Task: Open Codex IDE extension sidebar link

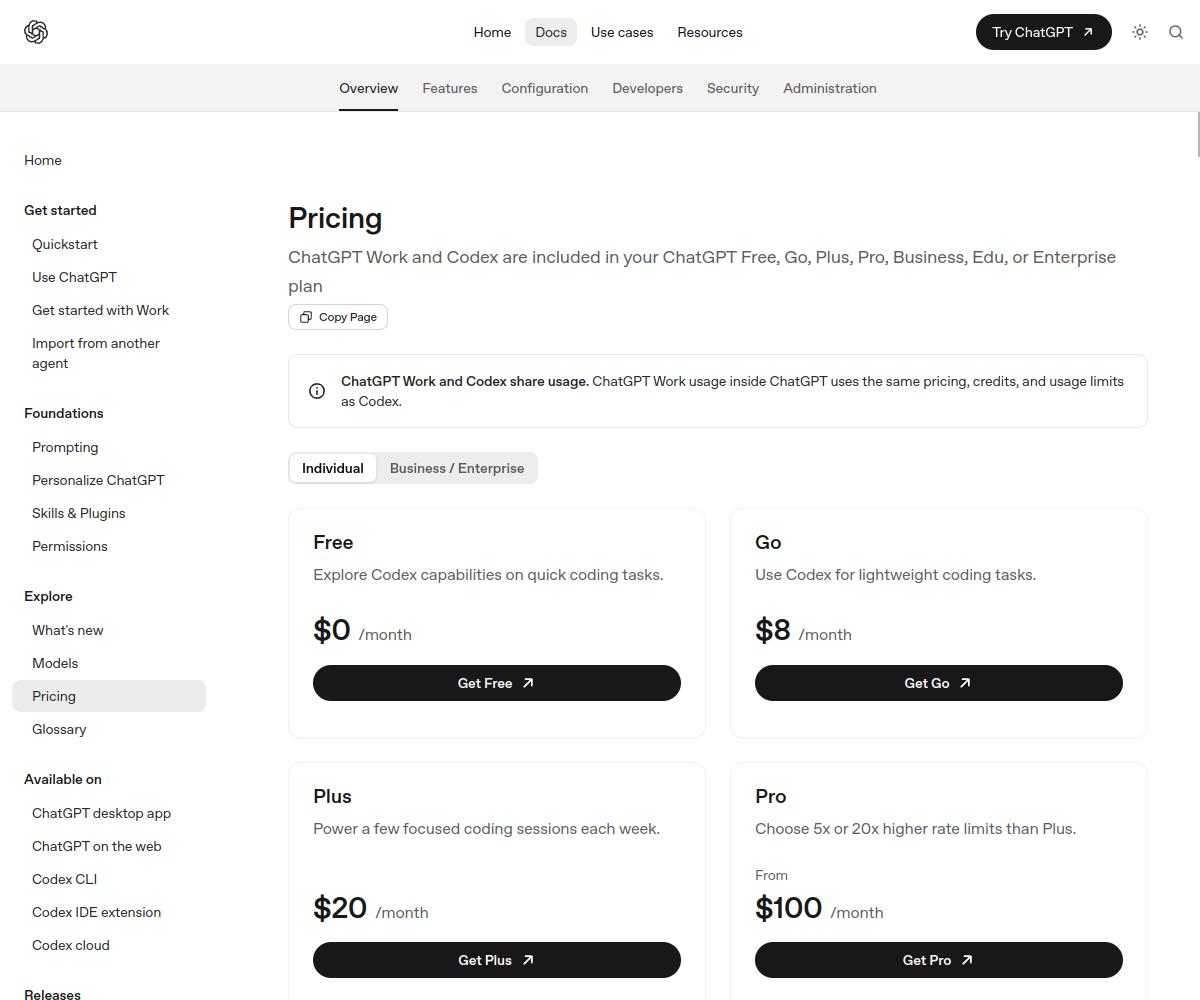Action: pos(96,912)
